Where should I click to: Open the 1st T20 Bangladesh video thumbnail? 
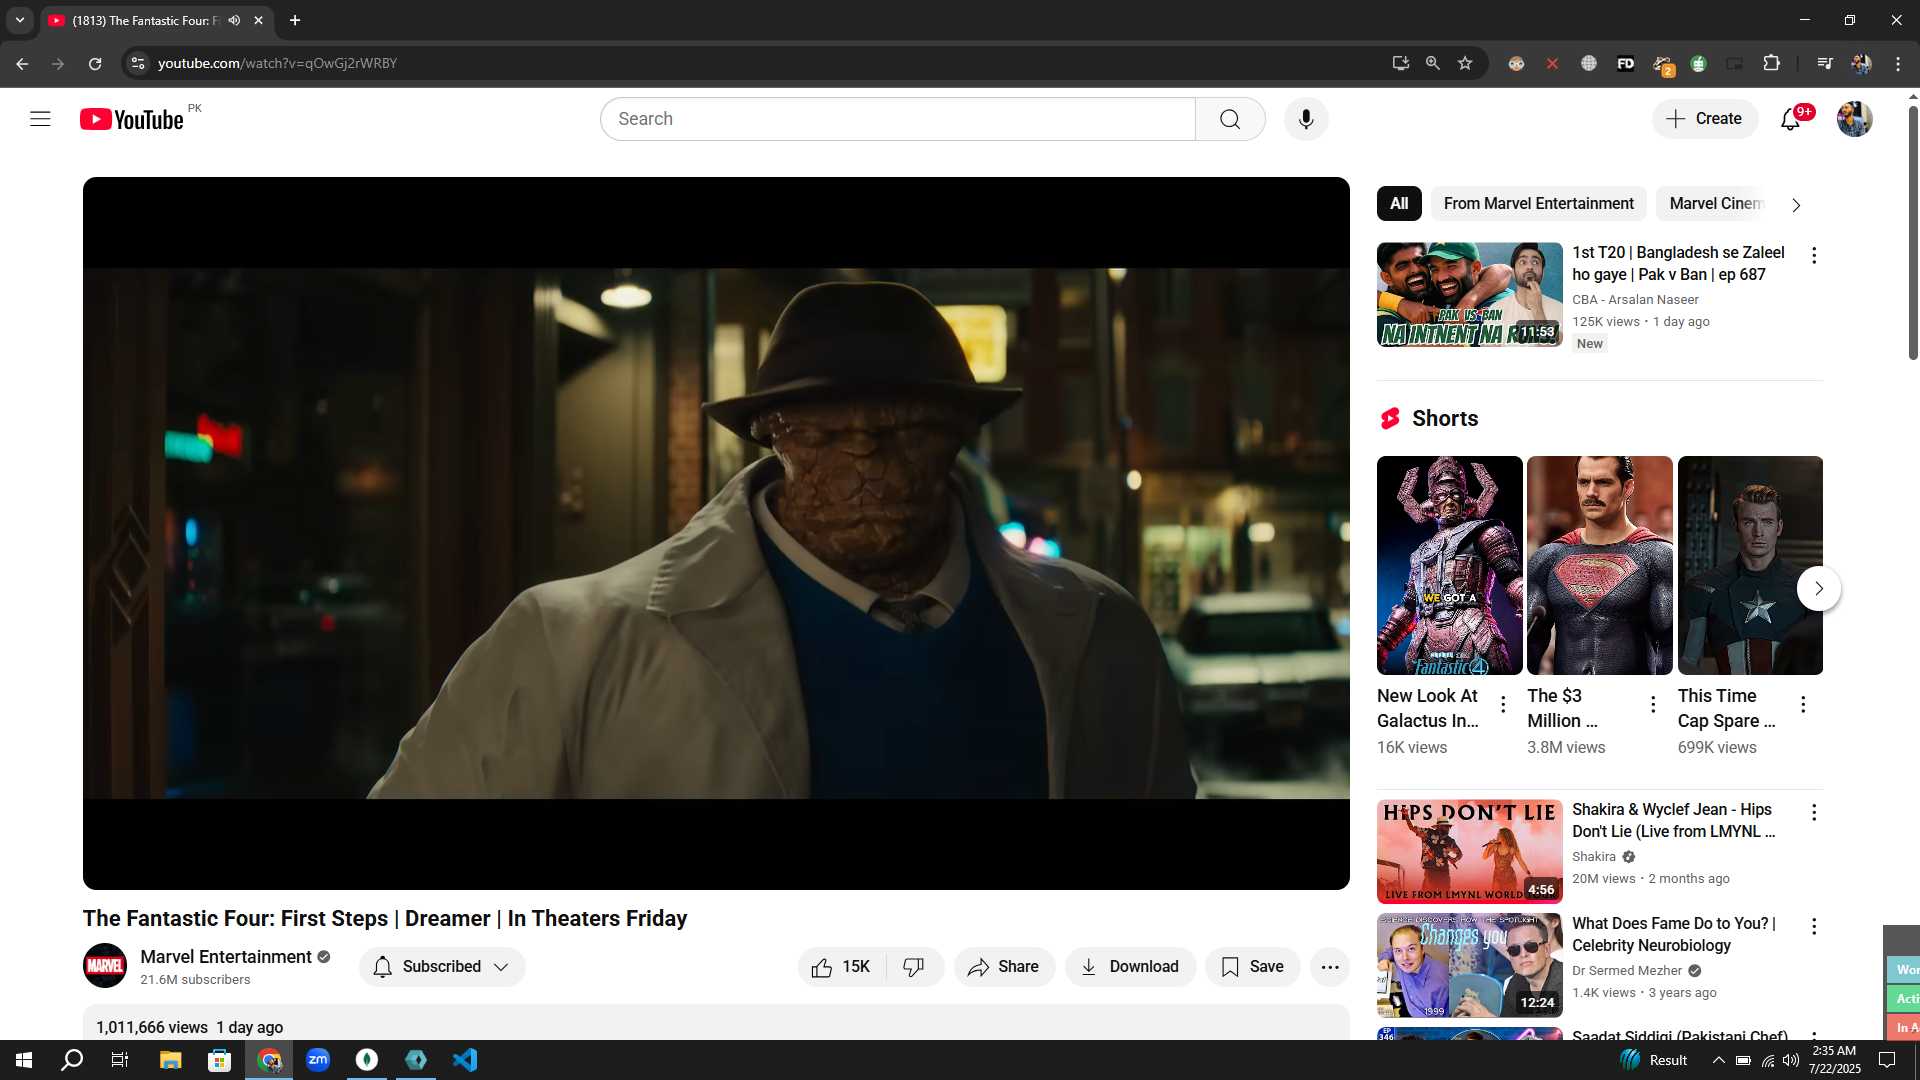(x=1469, y=294)
